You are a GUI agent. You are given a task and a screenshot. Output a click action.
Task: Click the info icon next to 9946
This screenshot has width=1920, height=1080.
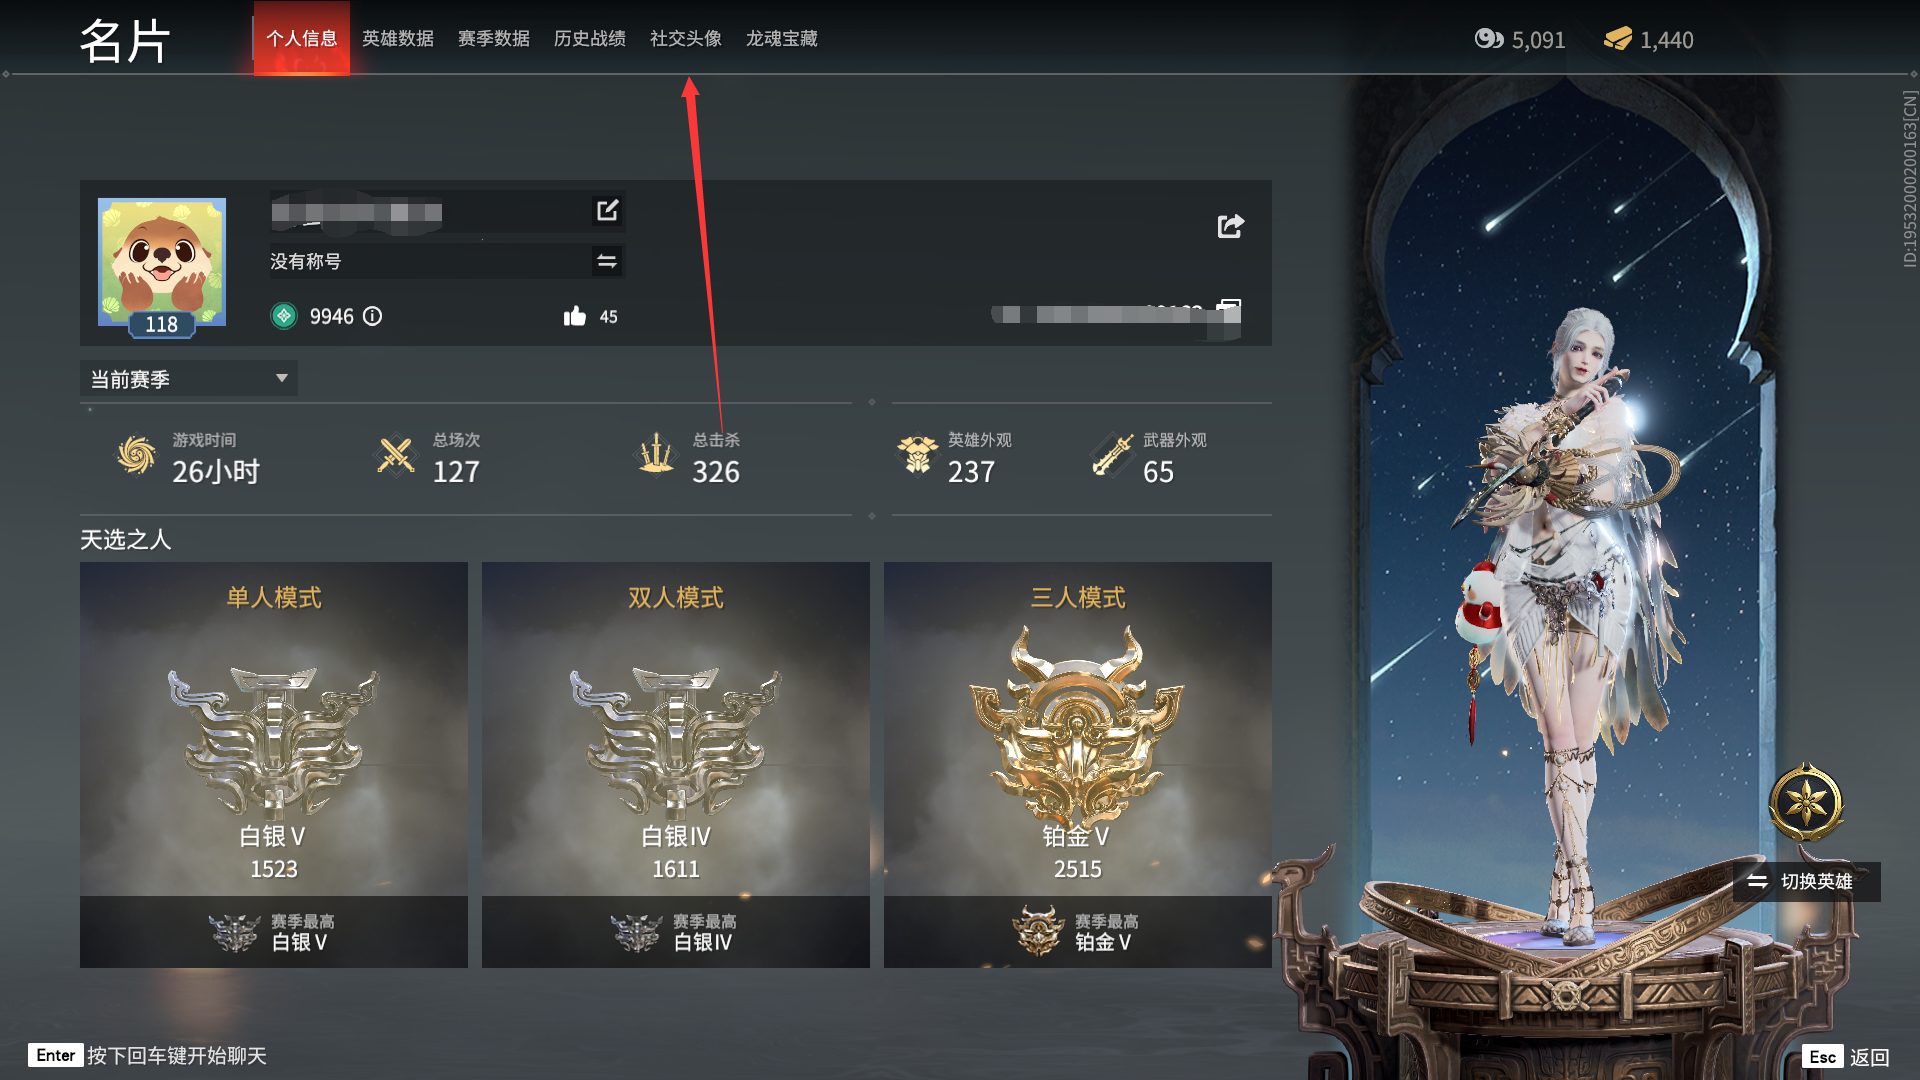(x=372, y=316)
